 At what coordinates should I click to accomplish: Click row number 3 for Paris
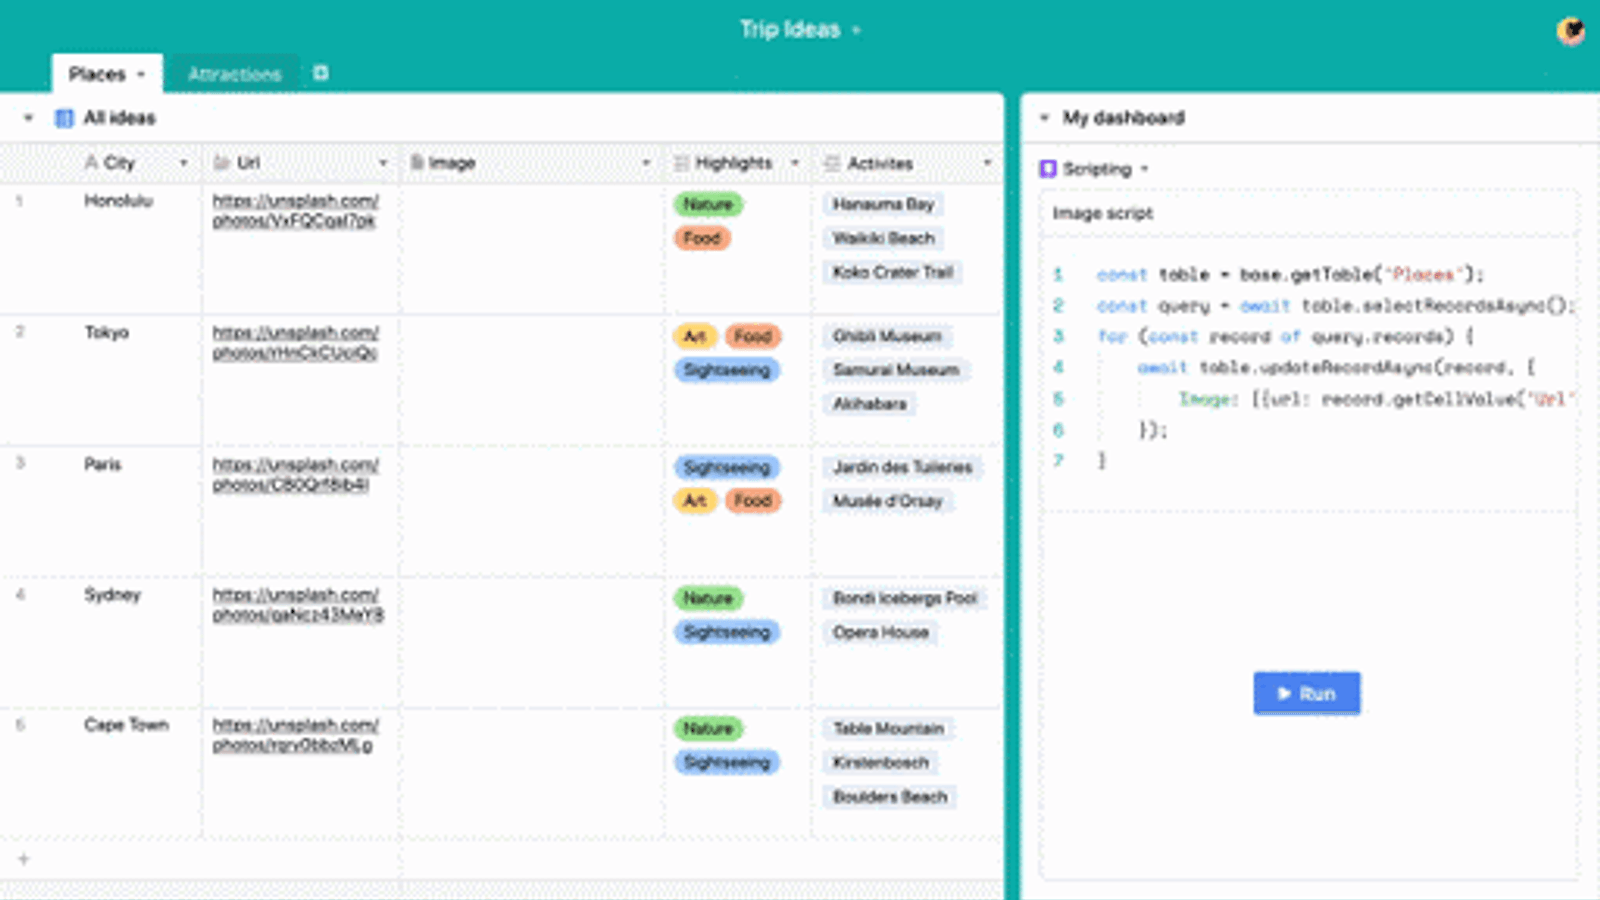(x=20, y=464)
